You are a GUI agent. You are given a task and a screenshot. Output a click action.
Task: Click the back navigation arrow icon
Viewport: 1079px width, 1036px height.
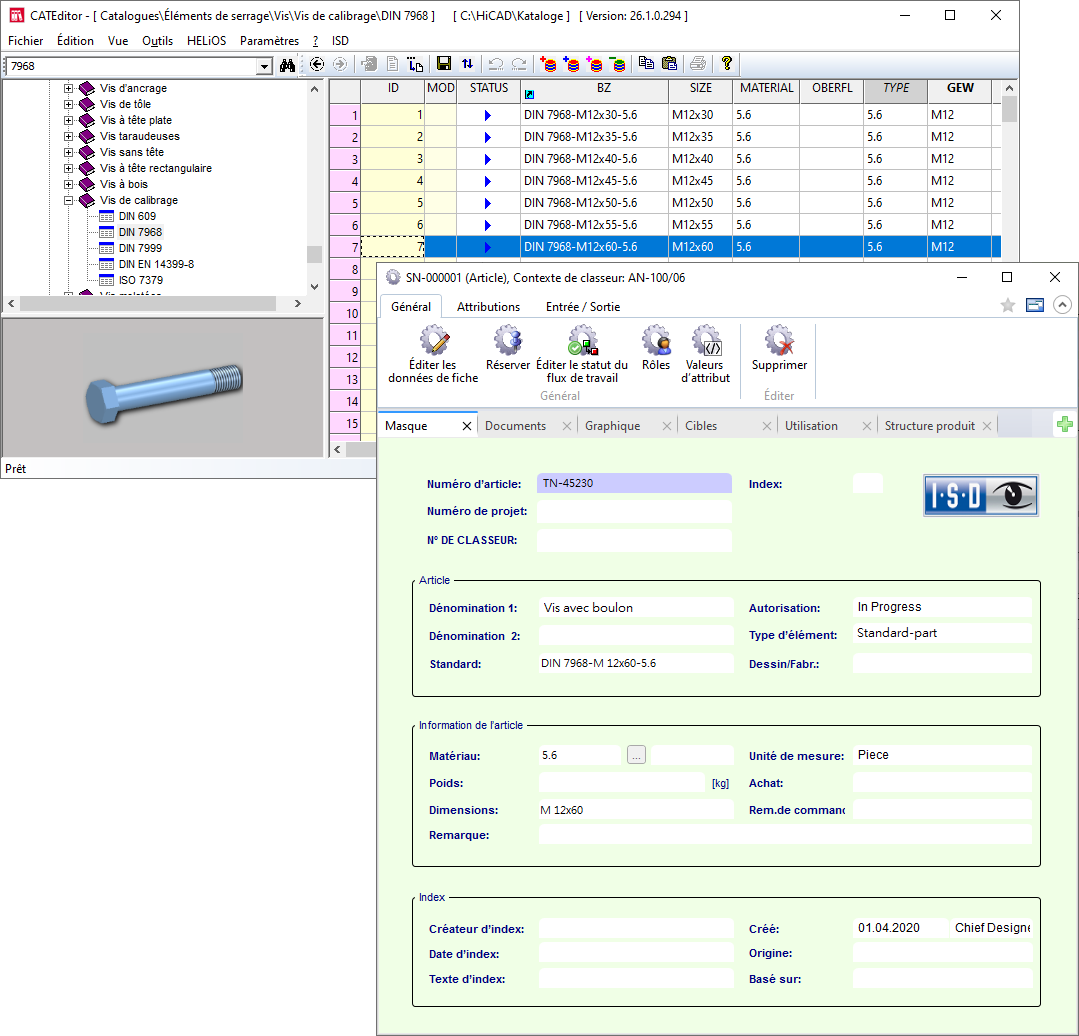[x=317, y=65]
